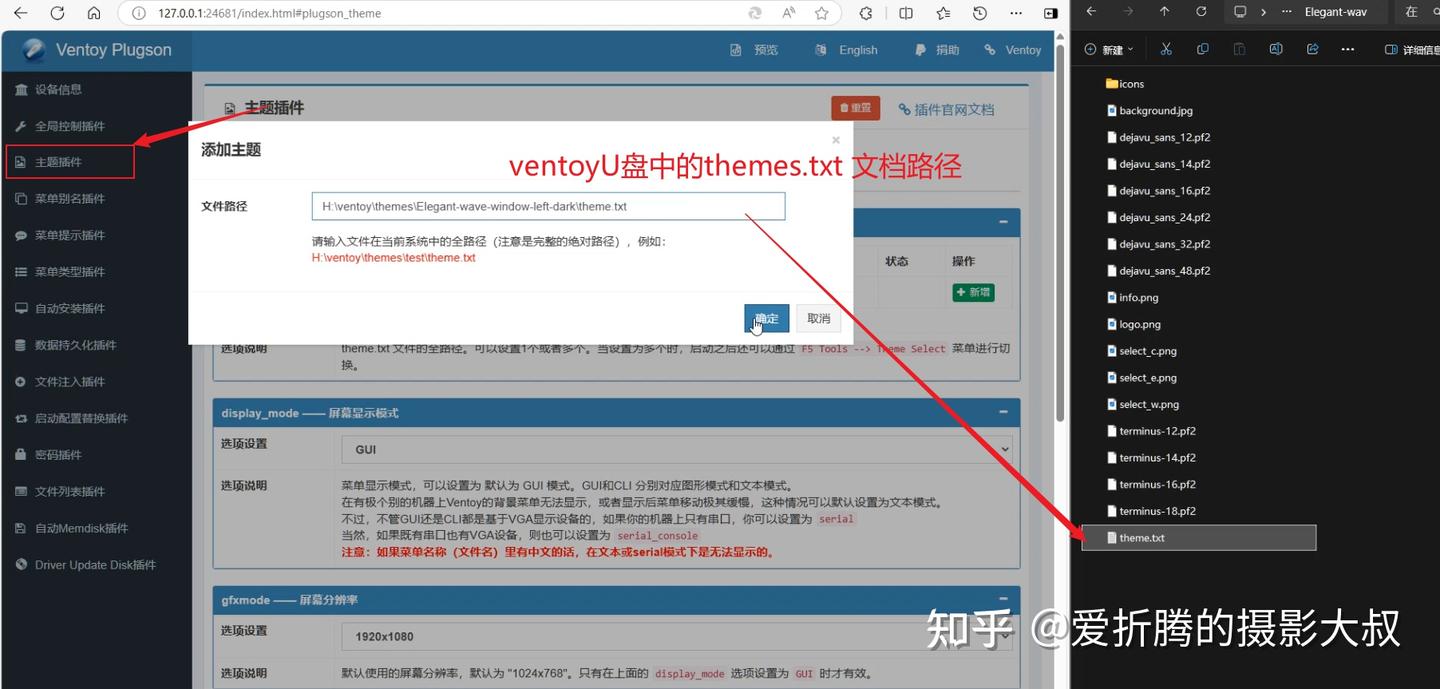Click the Read aloud icon in address bar
The width and height of the screenshot is (1440, 689).
click(788, 14)
